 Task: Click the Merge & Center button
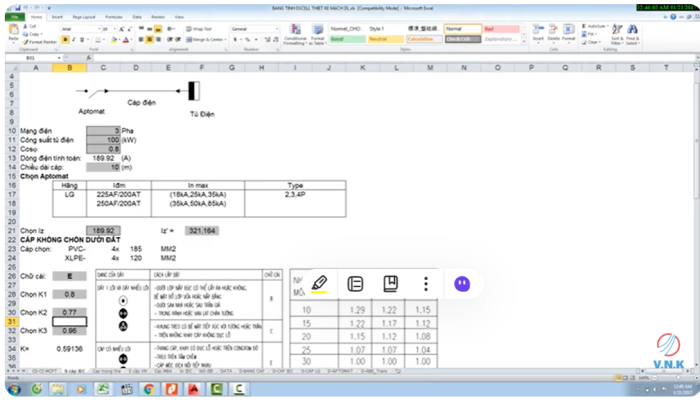pos(204,40)
